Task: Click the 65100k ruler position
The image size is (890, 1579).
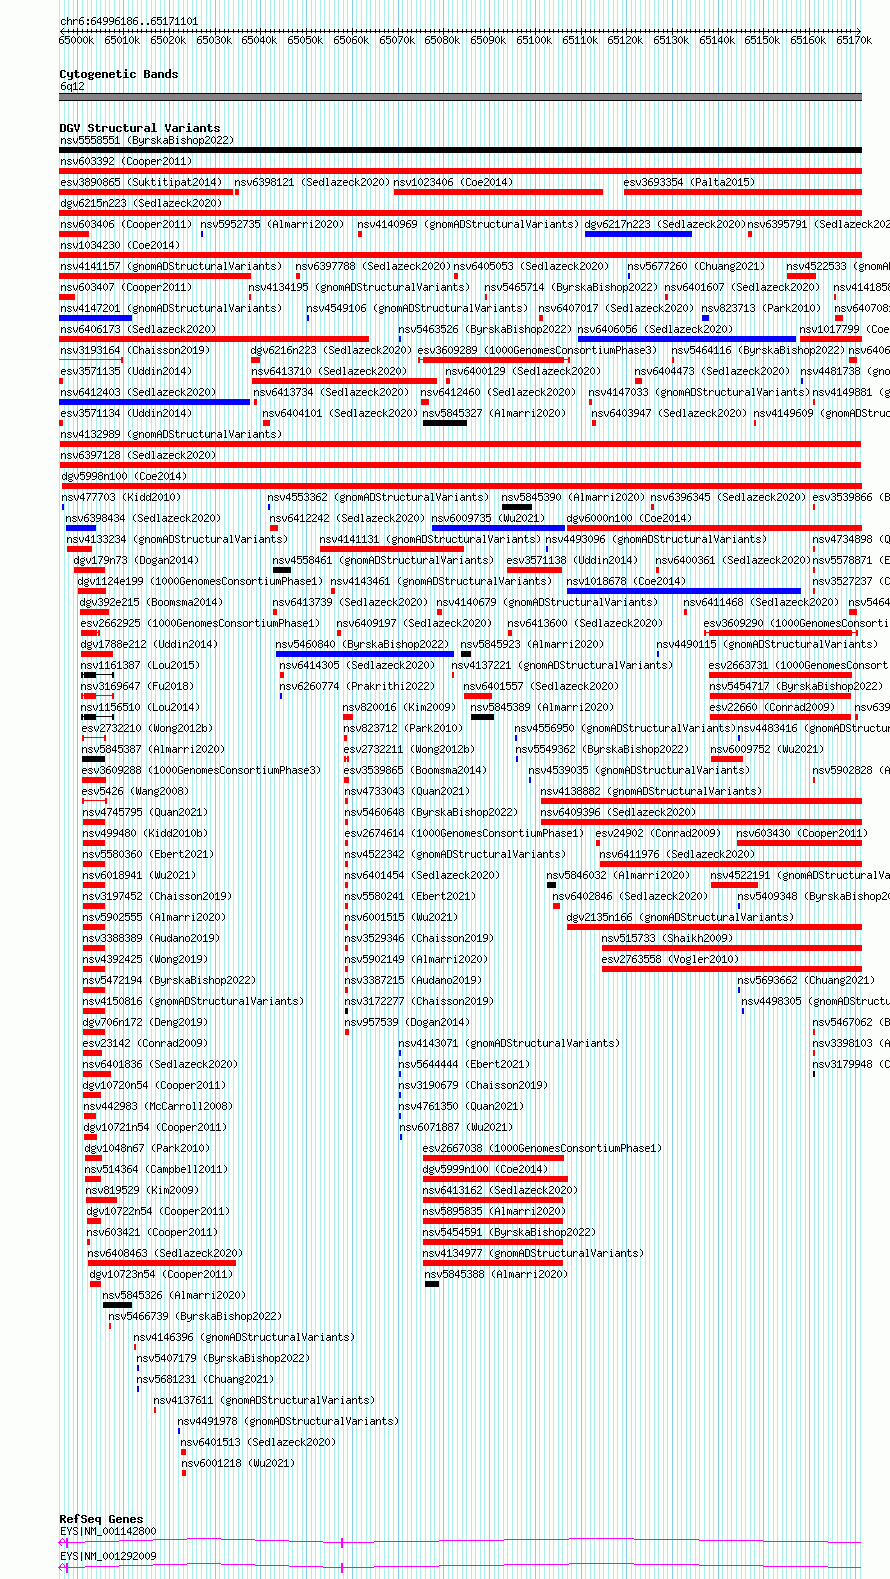Action: [x=534, y=40]
